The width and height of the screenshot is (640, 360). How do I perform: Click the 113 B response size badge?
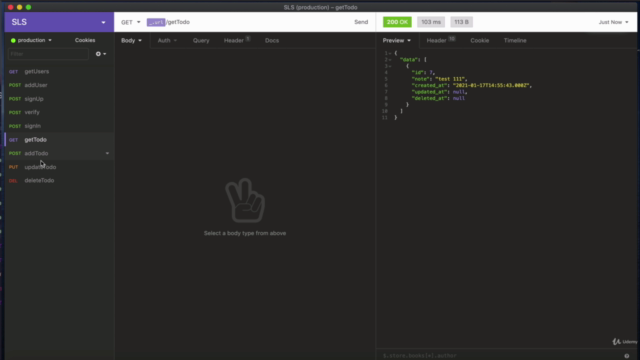(462, 22)
